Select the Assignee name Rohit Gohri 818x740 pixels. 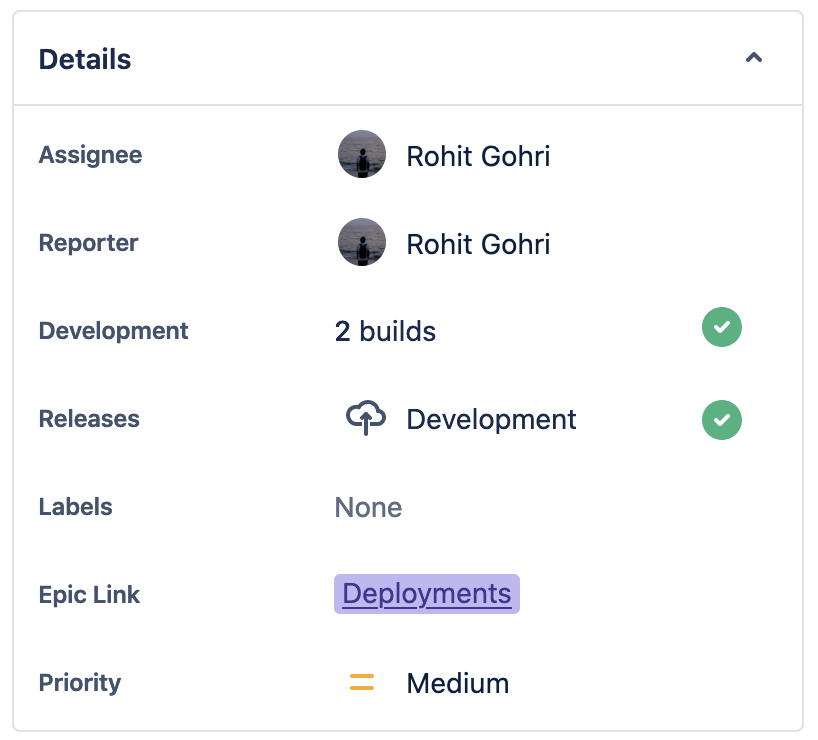[478, 156]
